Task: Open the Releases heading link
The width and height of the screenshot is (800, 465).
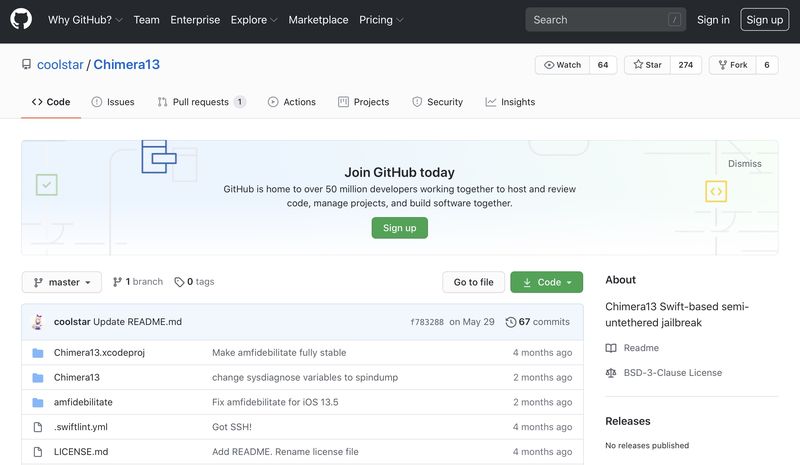Action: coord(628,422)
